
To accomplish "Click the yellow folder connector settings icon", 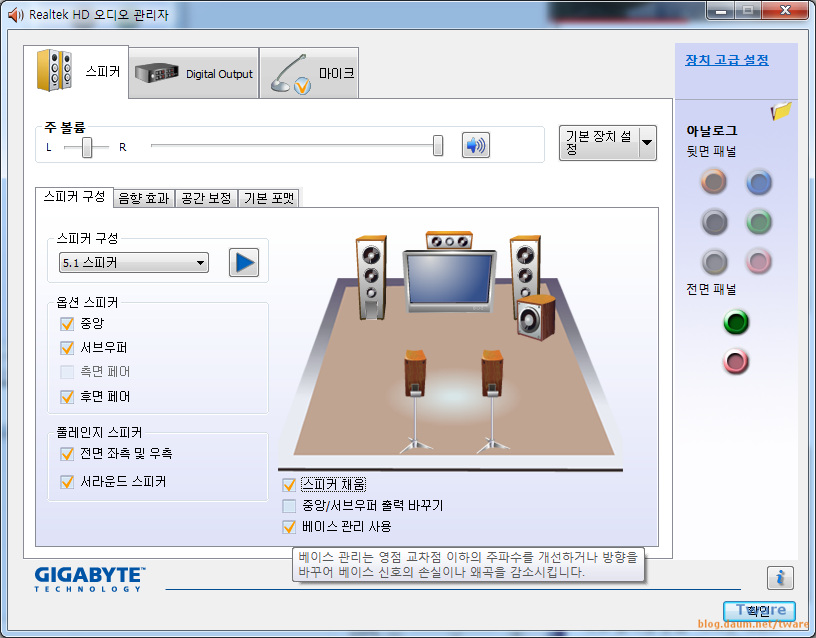I will (781, 110).
